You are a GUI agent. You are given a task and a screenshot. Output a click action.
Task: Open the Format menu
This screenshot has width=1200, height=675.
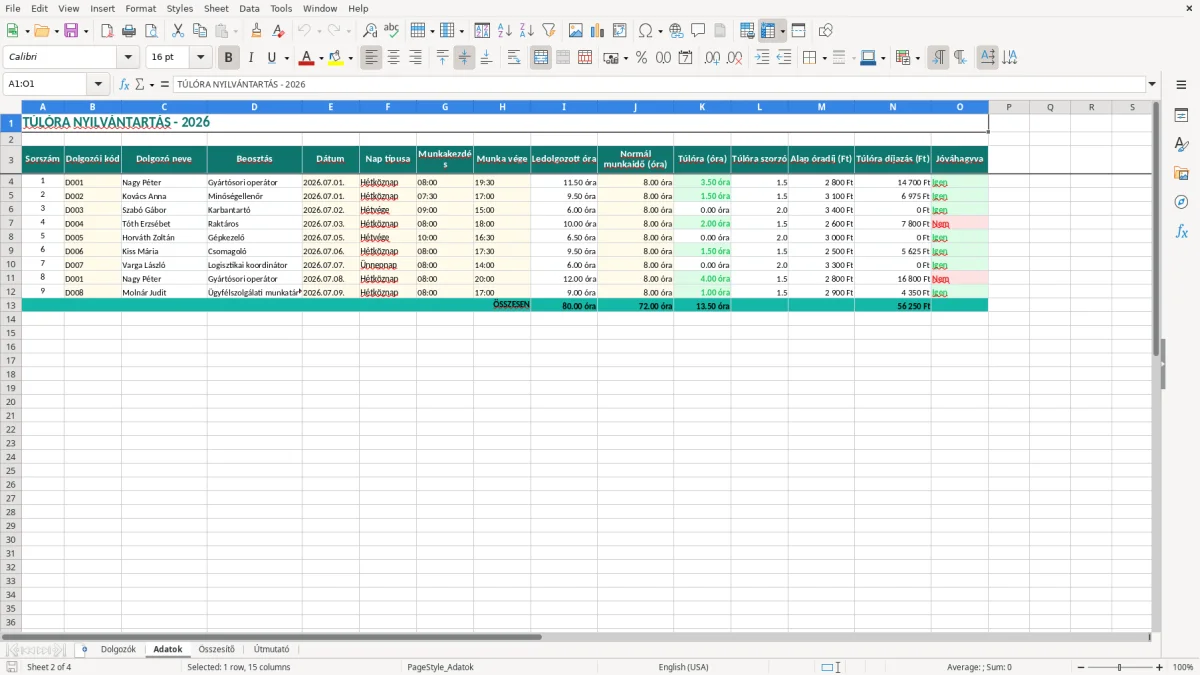point(141,8)
